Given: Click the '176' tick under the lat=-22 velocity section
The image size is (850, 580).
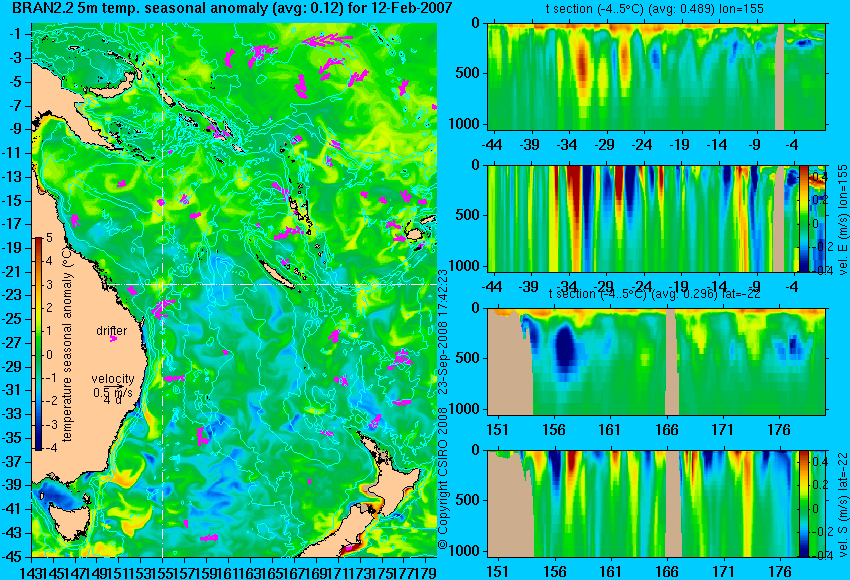Looking at the screenshot, I should 779,572.
